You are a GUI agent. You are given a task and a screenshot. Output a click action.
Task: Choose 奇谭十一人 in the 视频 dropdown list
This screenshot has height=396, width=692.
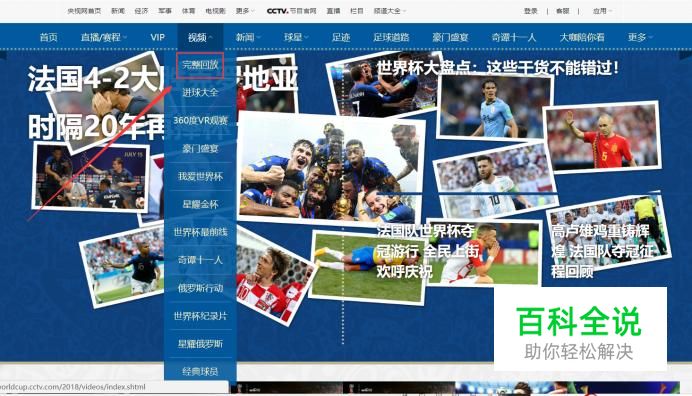[x=200, y=260]
